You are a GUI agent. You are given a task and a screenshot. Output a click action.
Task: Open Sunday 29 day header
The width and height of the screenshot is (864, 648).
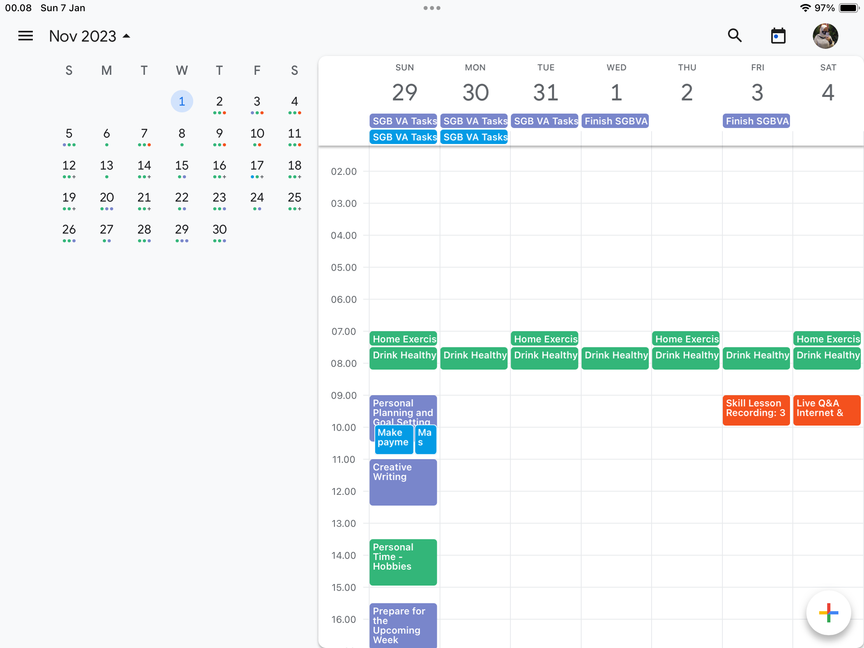coord(404,85)
